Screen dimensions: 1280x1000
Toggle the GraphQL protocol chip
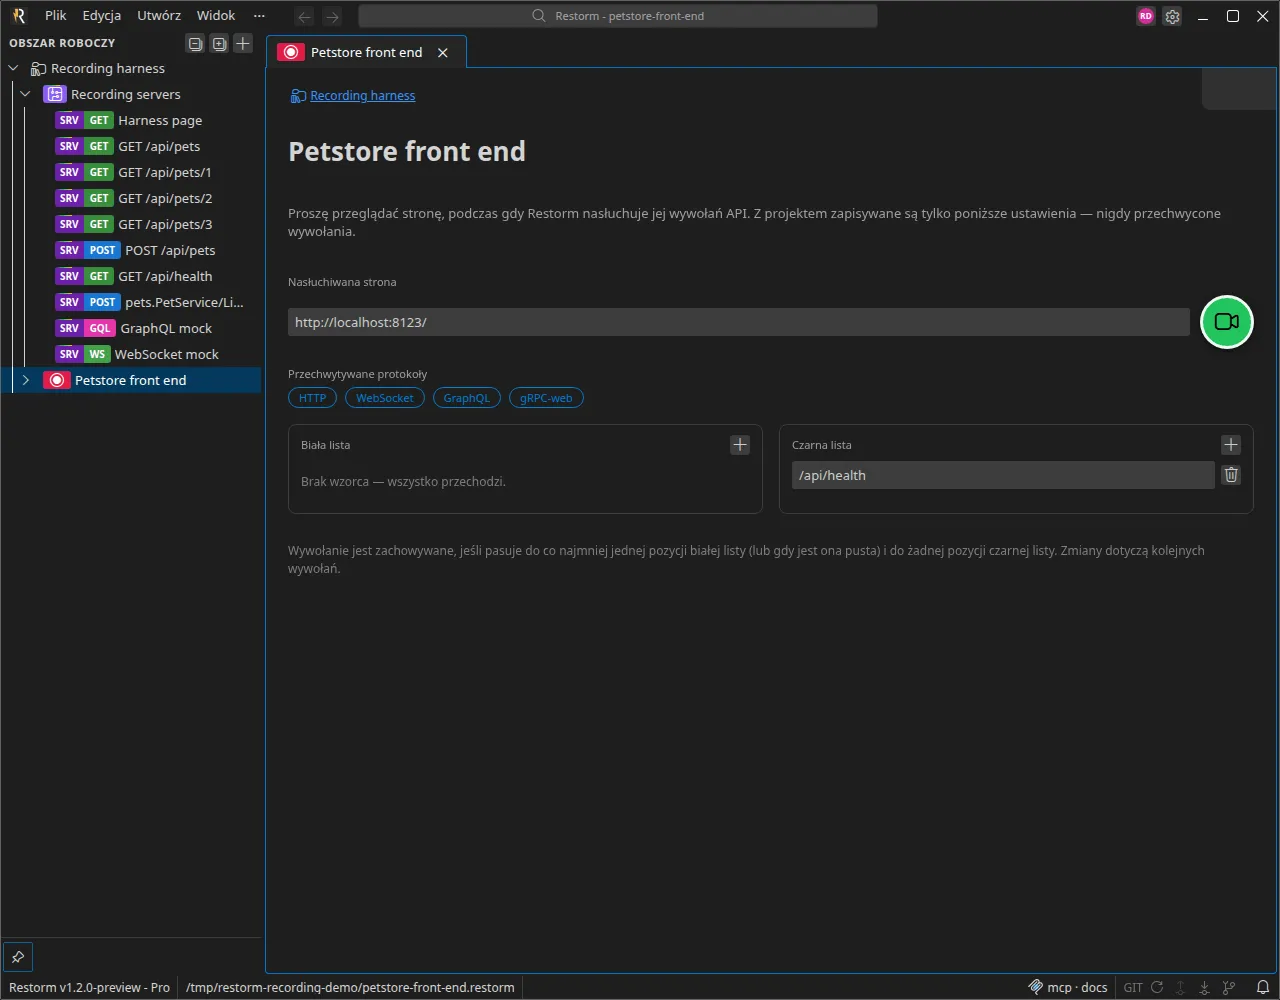pos(467,398)
